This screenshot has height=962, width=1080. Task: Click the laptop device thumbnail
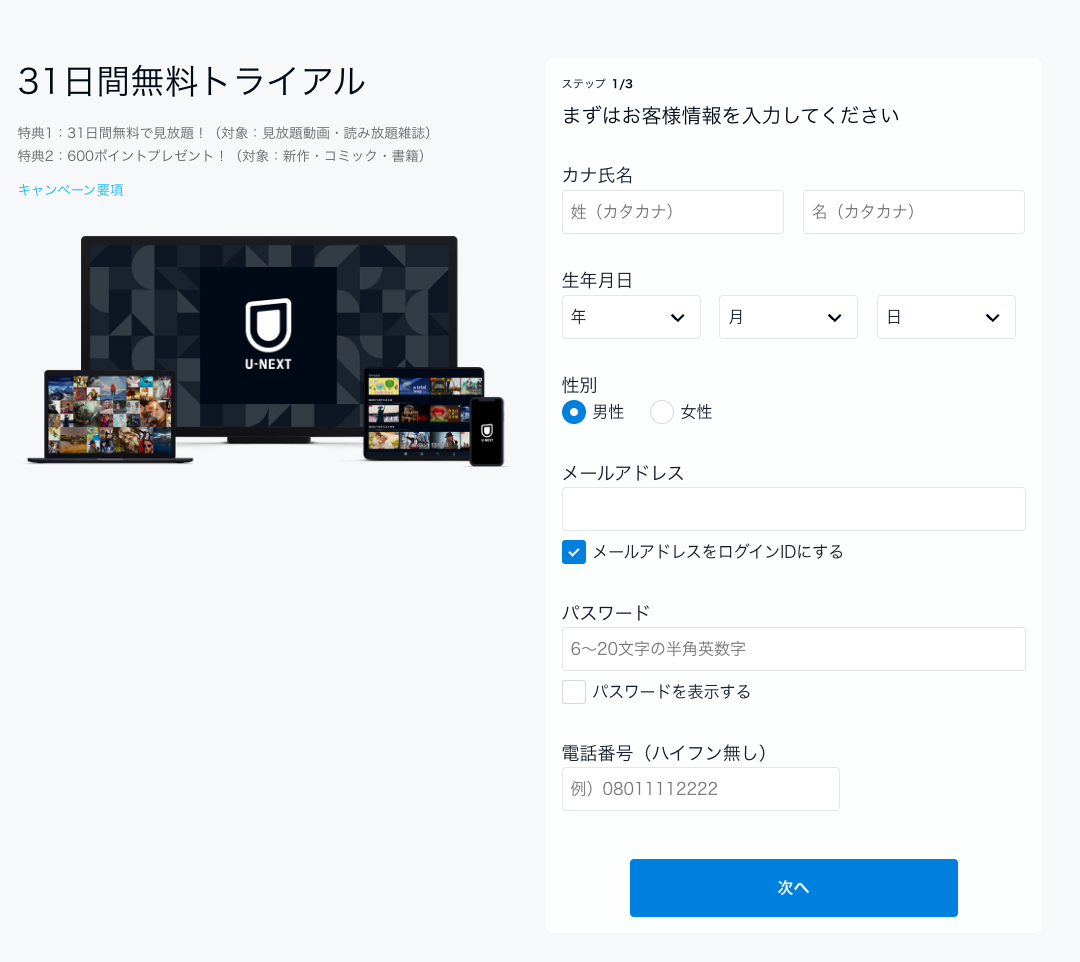click(110, 417)
